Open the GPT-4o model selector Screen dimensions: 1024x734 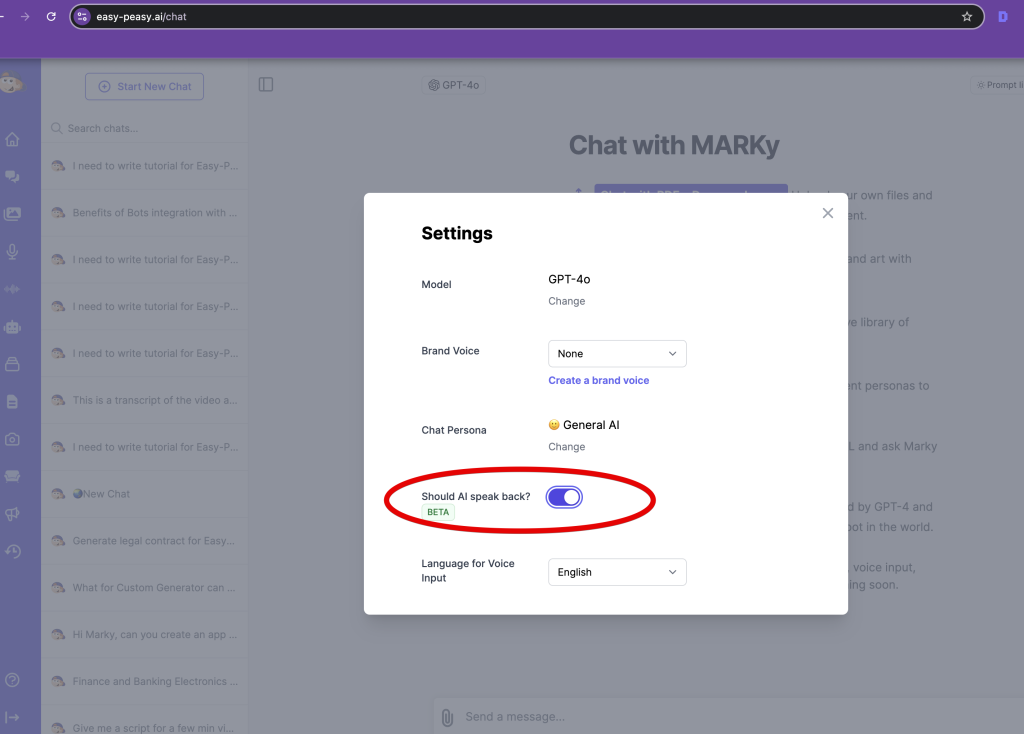[454, 85]
